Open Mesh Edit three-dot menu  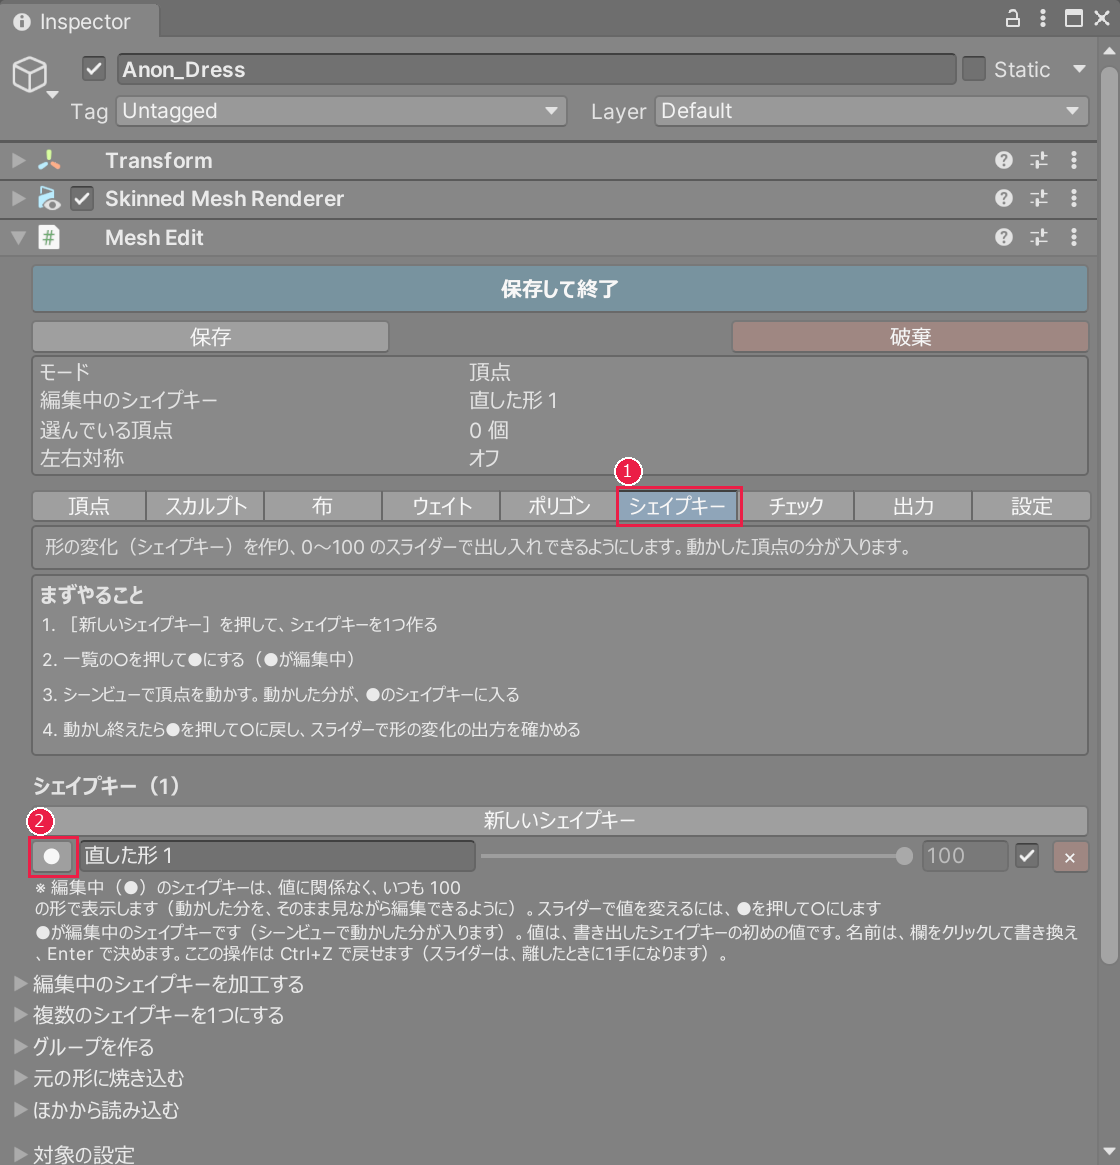coord(1074,237)
